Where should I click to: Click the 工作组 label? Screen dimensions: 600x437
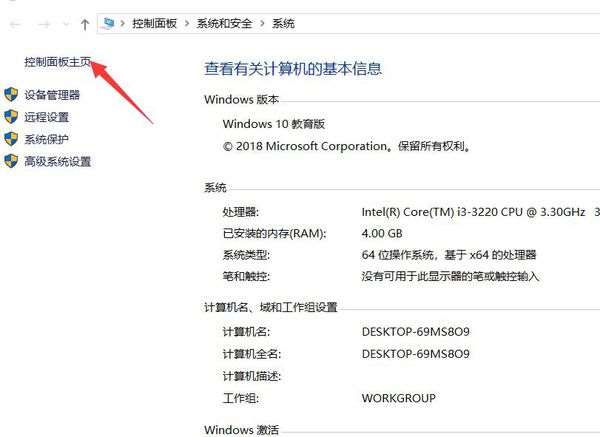click(241, 398)
